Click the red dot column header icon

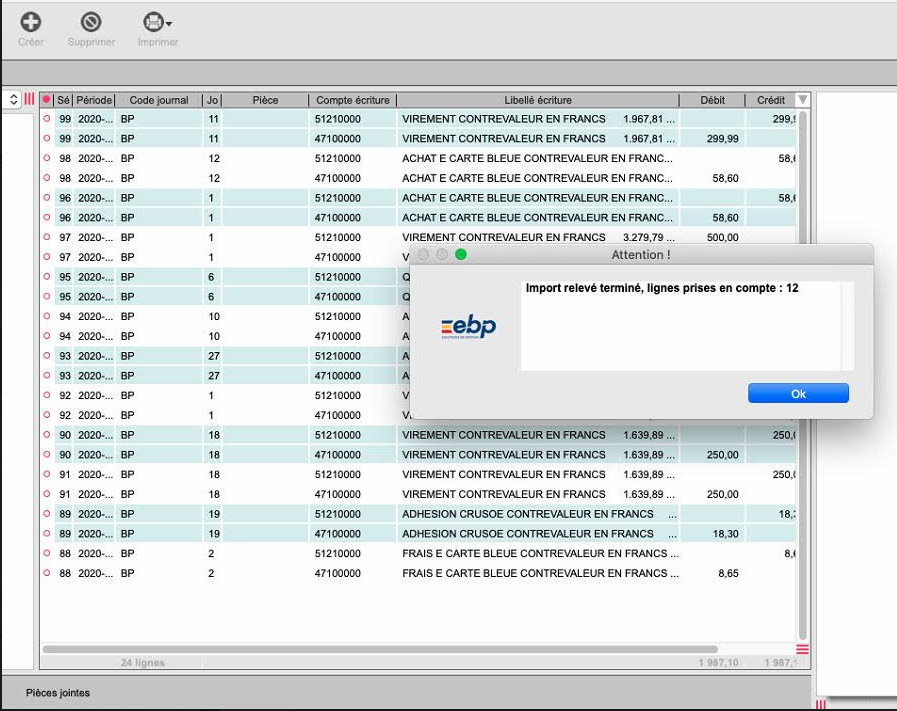click(46, 100)
